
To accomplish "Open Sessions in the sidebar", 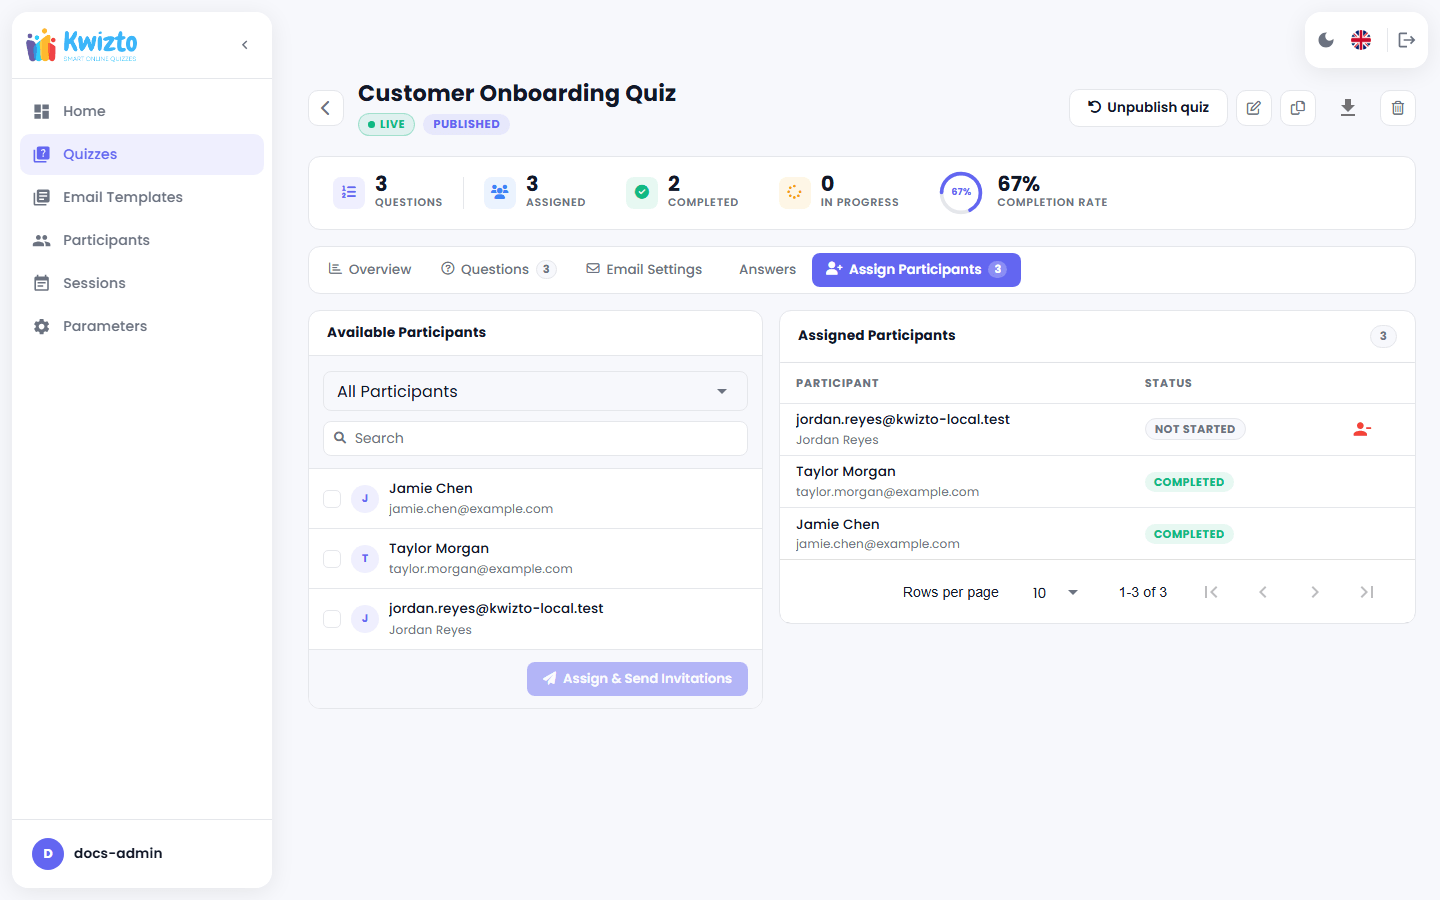I will click(142, 283).
